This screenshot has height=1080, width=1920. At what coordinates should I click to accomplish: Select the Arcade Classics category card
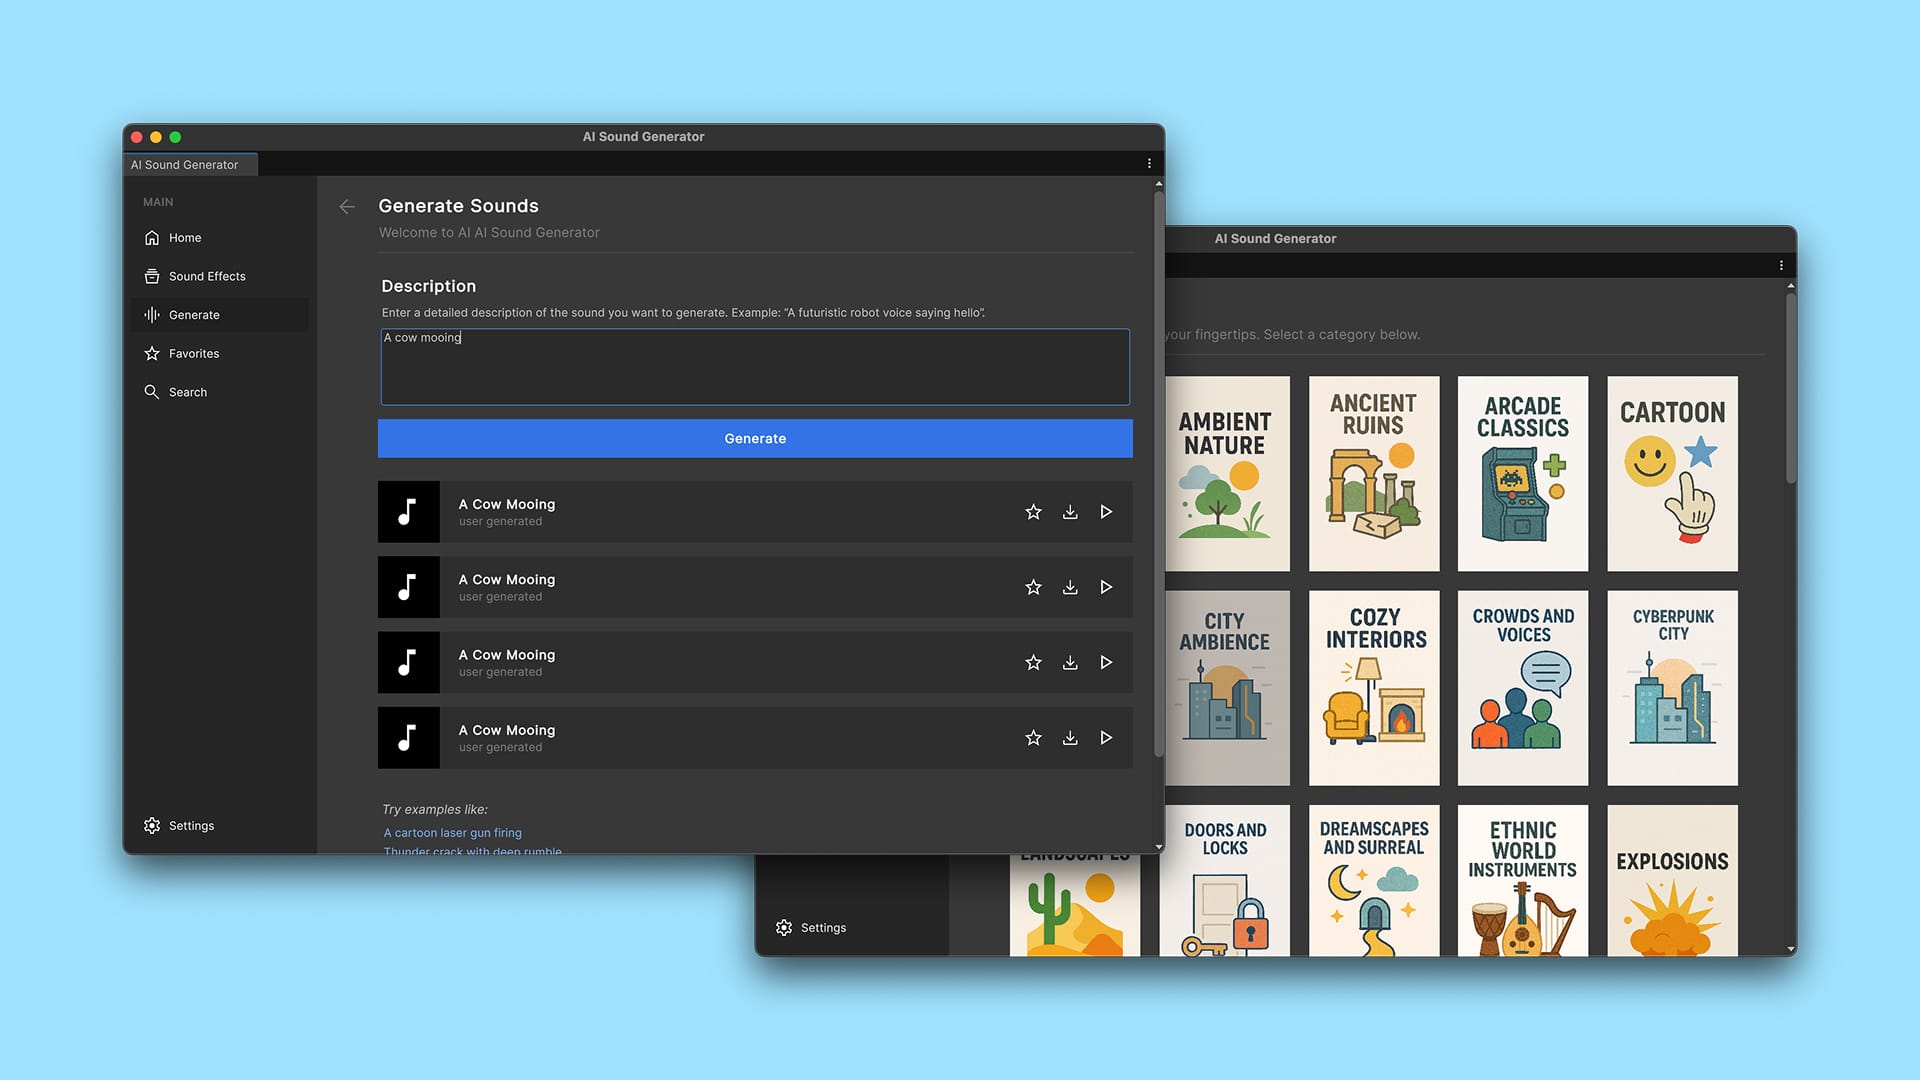(x=1522, y=473)
